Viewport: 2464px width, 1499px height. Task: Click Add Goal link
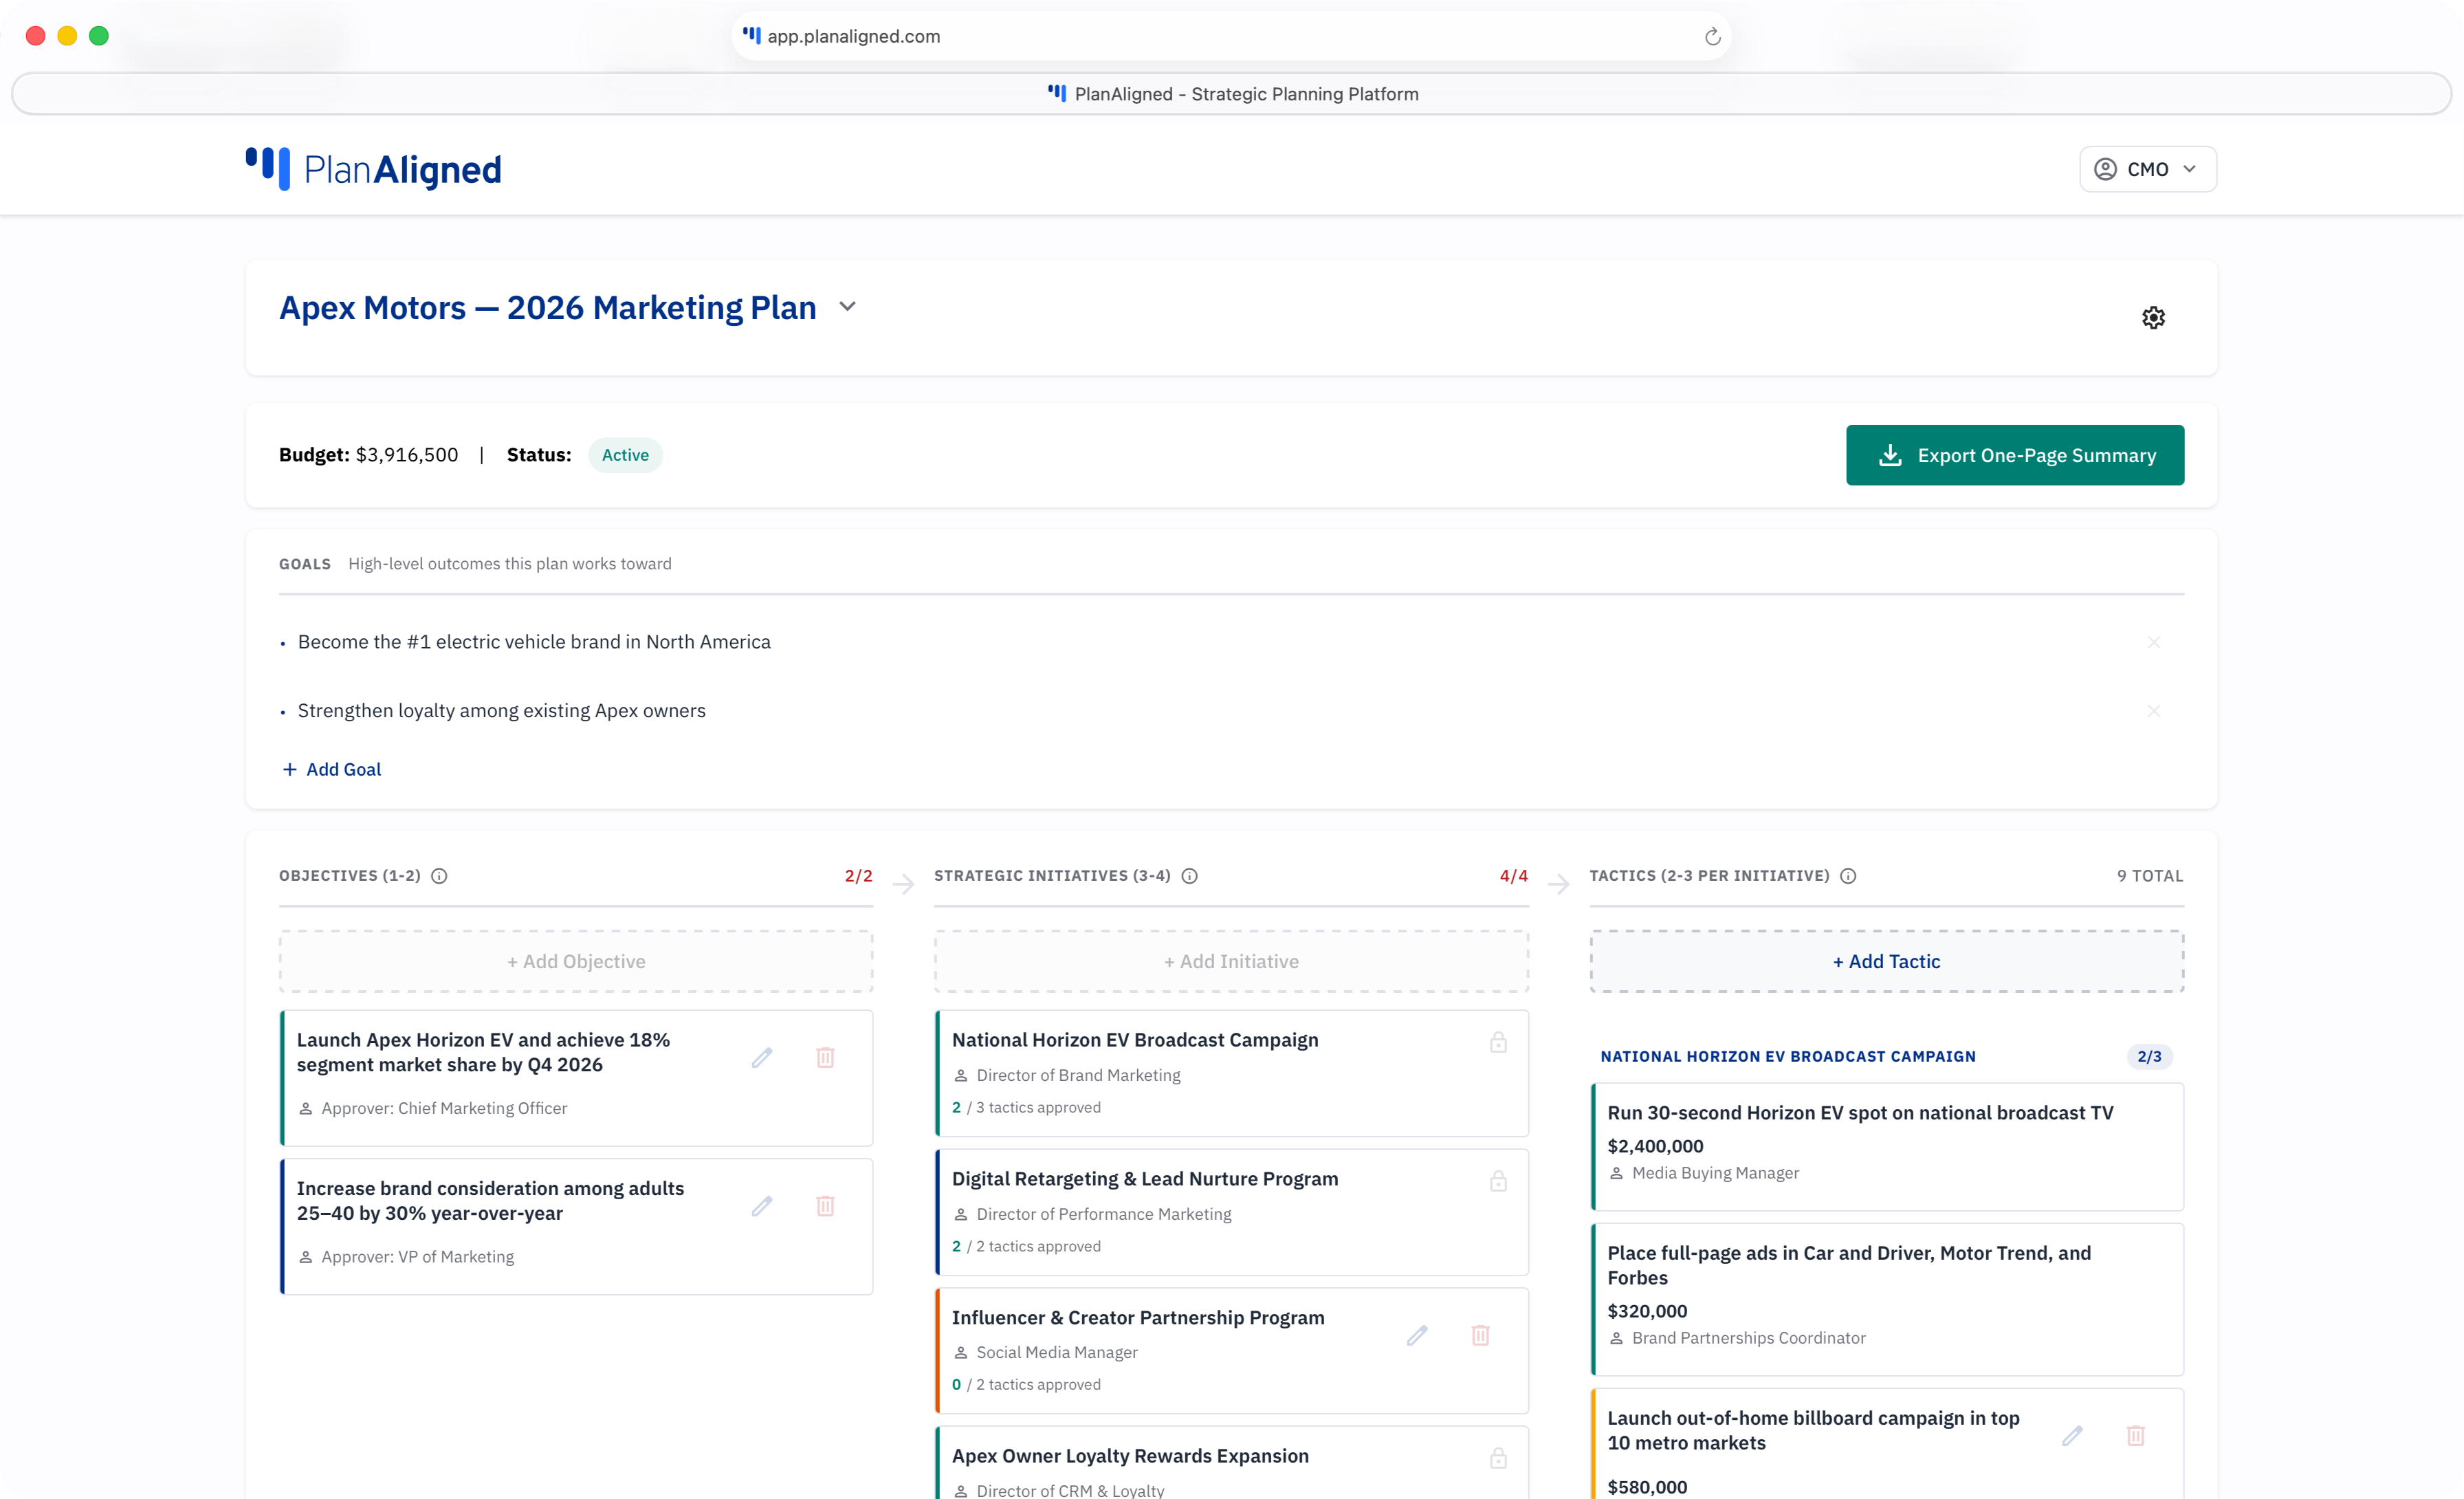331,769
